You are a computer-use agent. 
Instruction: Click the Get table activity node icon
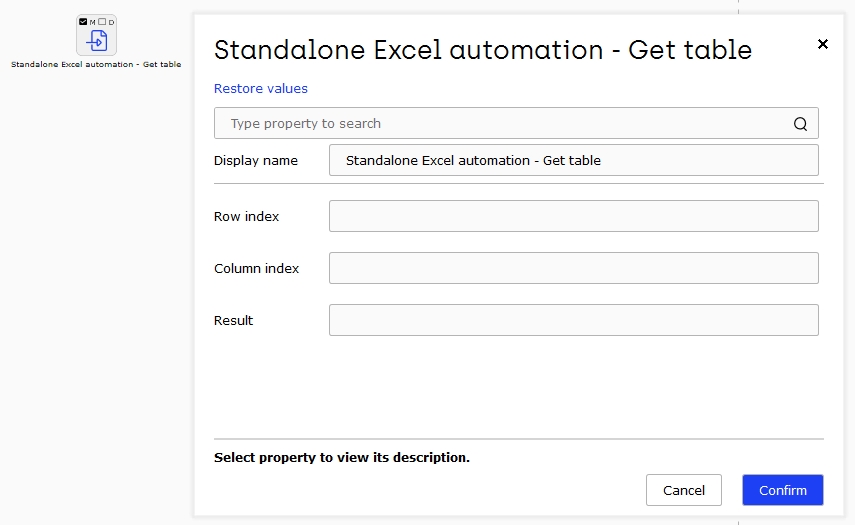pyautogui.click(x=97, y=40)
